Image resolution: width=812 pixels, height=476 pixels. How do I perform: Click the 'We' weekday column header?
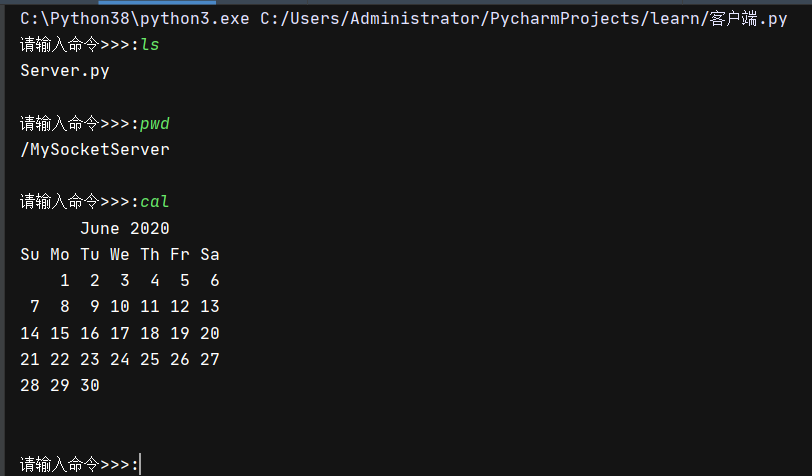120,254
